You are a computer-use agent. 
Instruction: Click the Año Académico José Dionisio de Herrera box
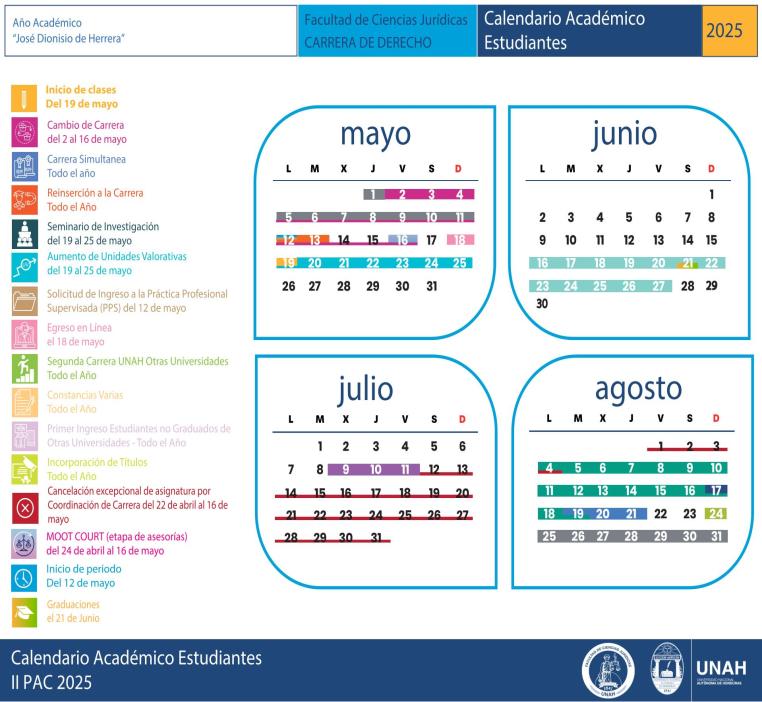[151, 31]
